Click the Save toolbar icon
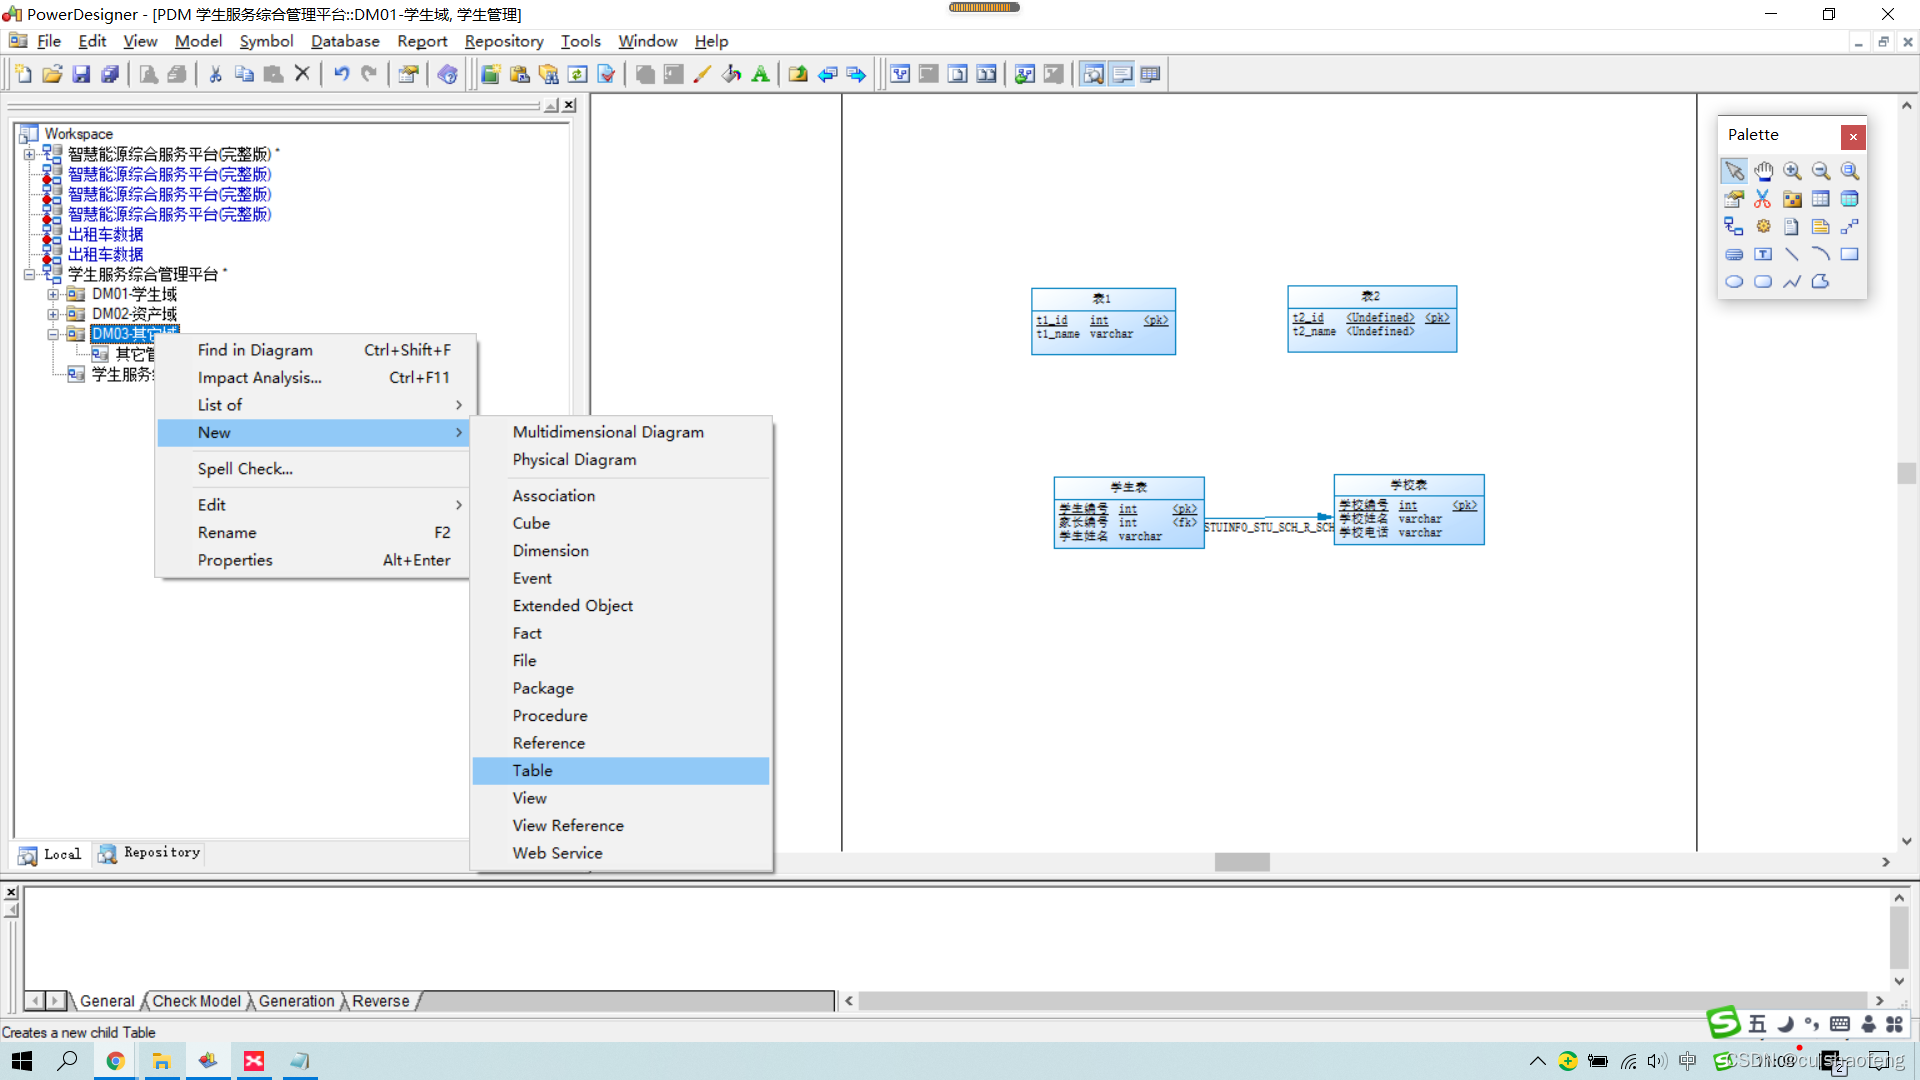The width and height of the screenshot is (1920, 1080). click(81, 74)
